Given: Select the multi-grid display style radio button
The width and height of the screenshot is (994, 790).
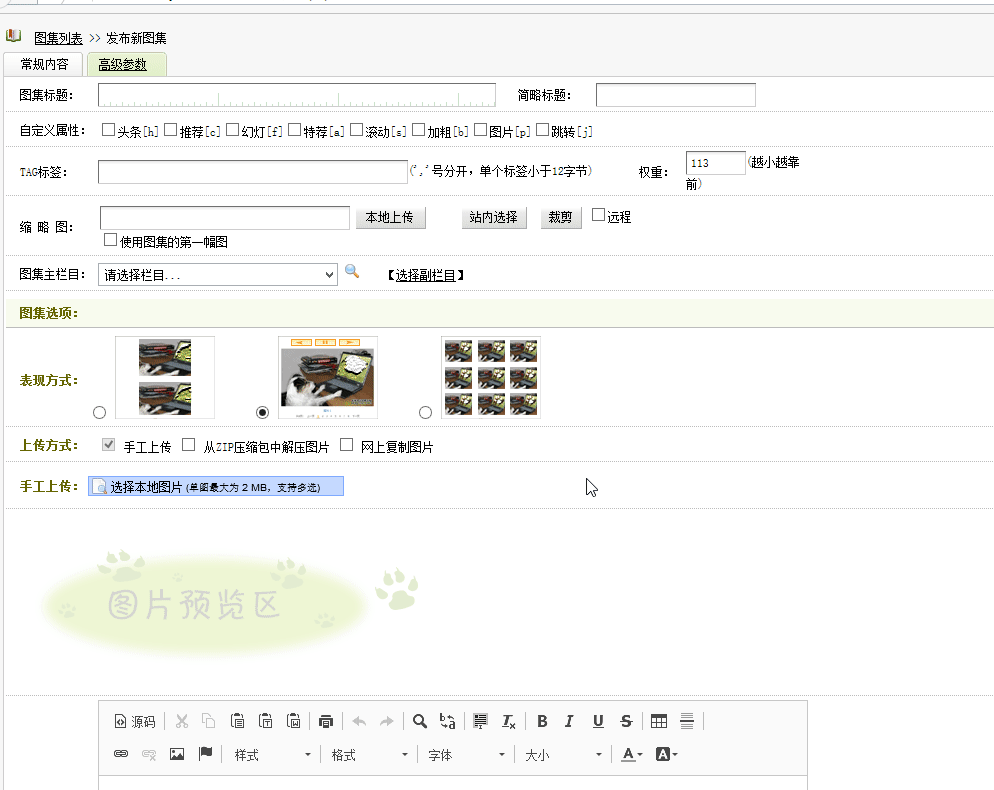Looking at the screenshot, I should tap(425, 411).
